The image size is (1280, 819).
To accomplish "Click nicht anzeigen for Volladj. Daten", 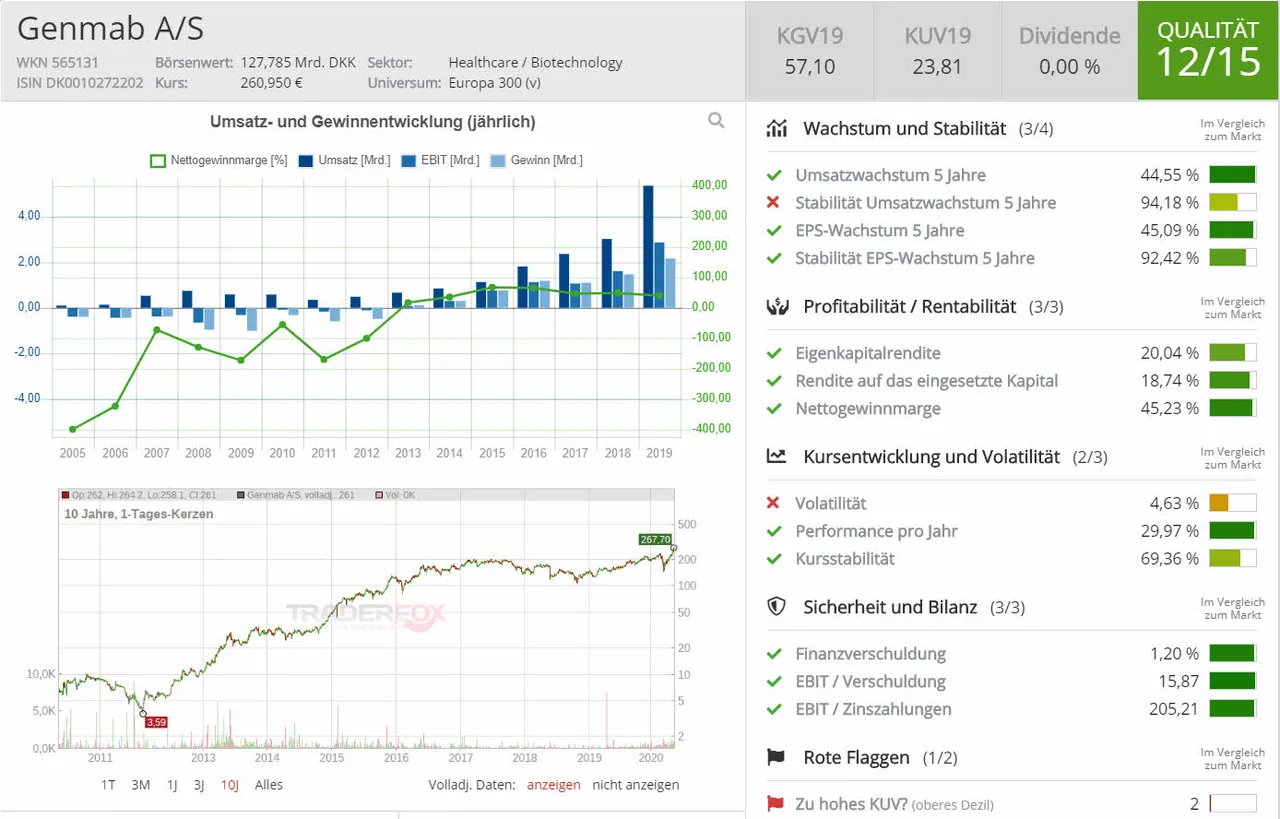I will 635,785.
